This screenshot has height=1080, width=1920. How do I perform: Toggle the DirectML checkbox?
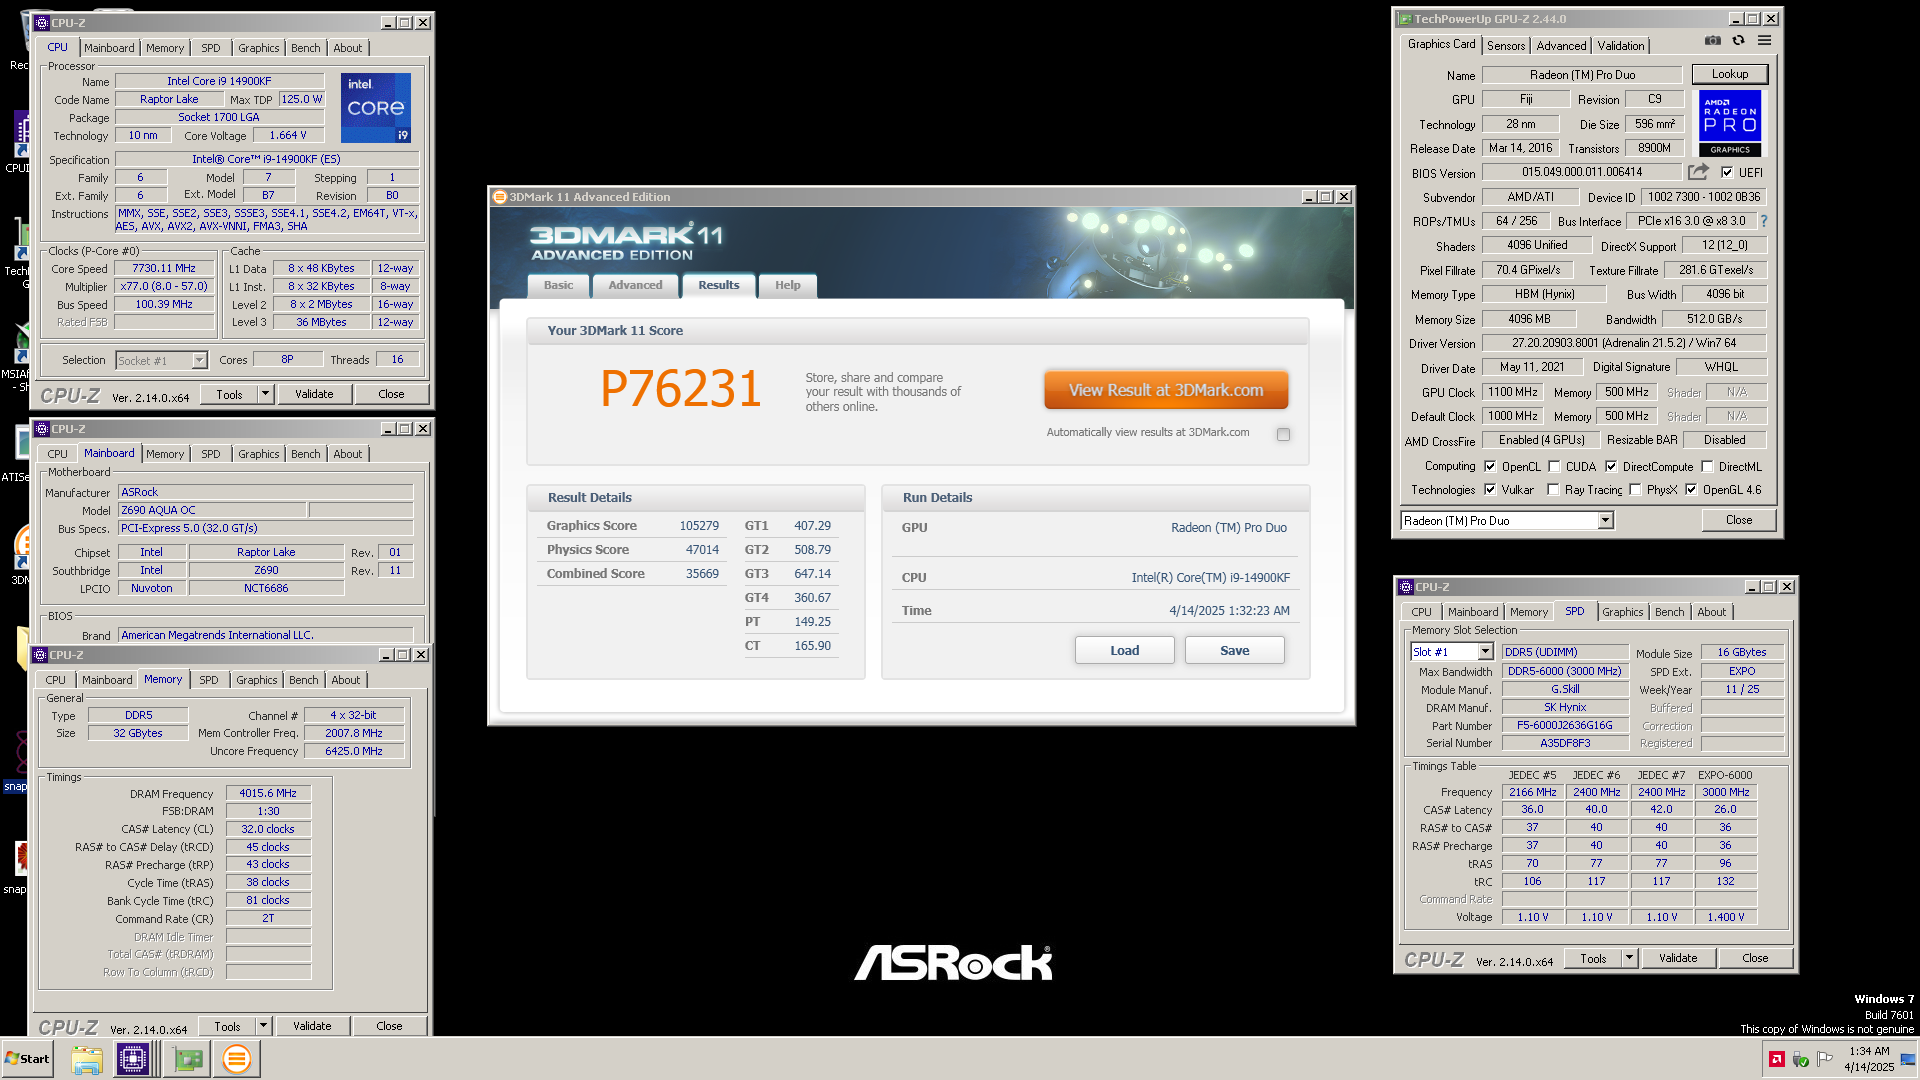tap(1707, 466)
